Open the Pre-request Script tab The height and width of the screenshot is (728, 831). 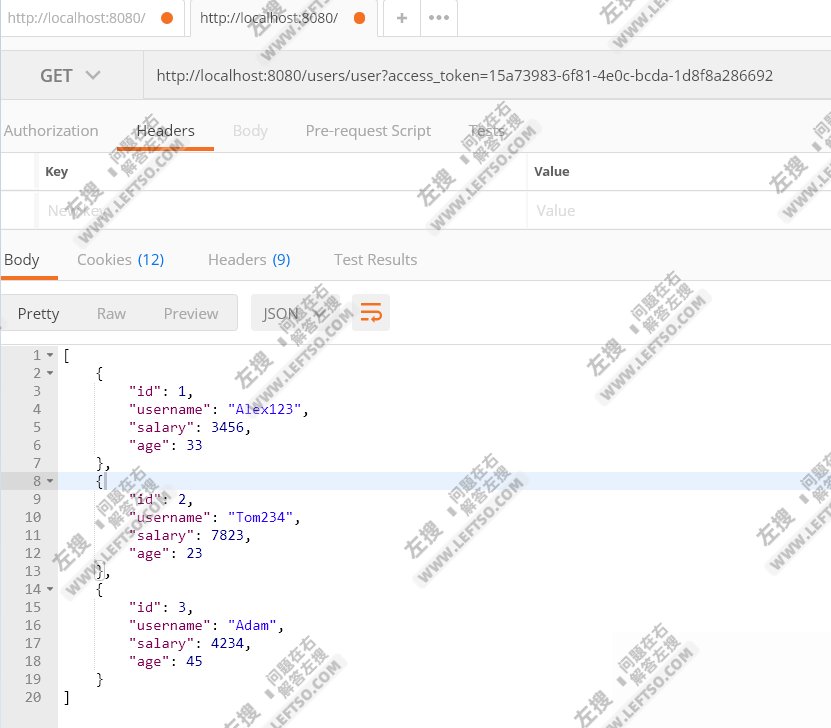tap(368, 130)
